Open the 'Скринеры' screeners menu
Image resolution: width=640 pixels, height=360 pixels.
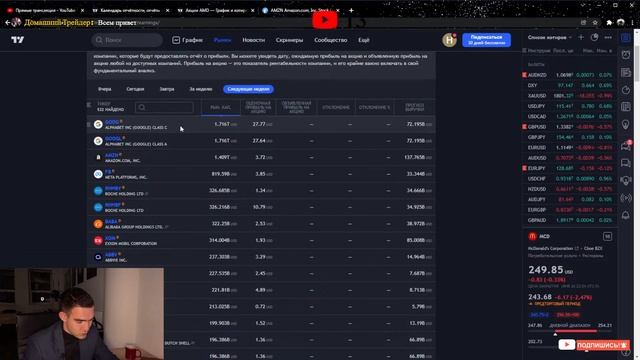point(289,40)
